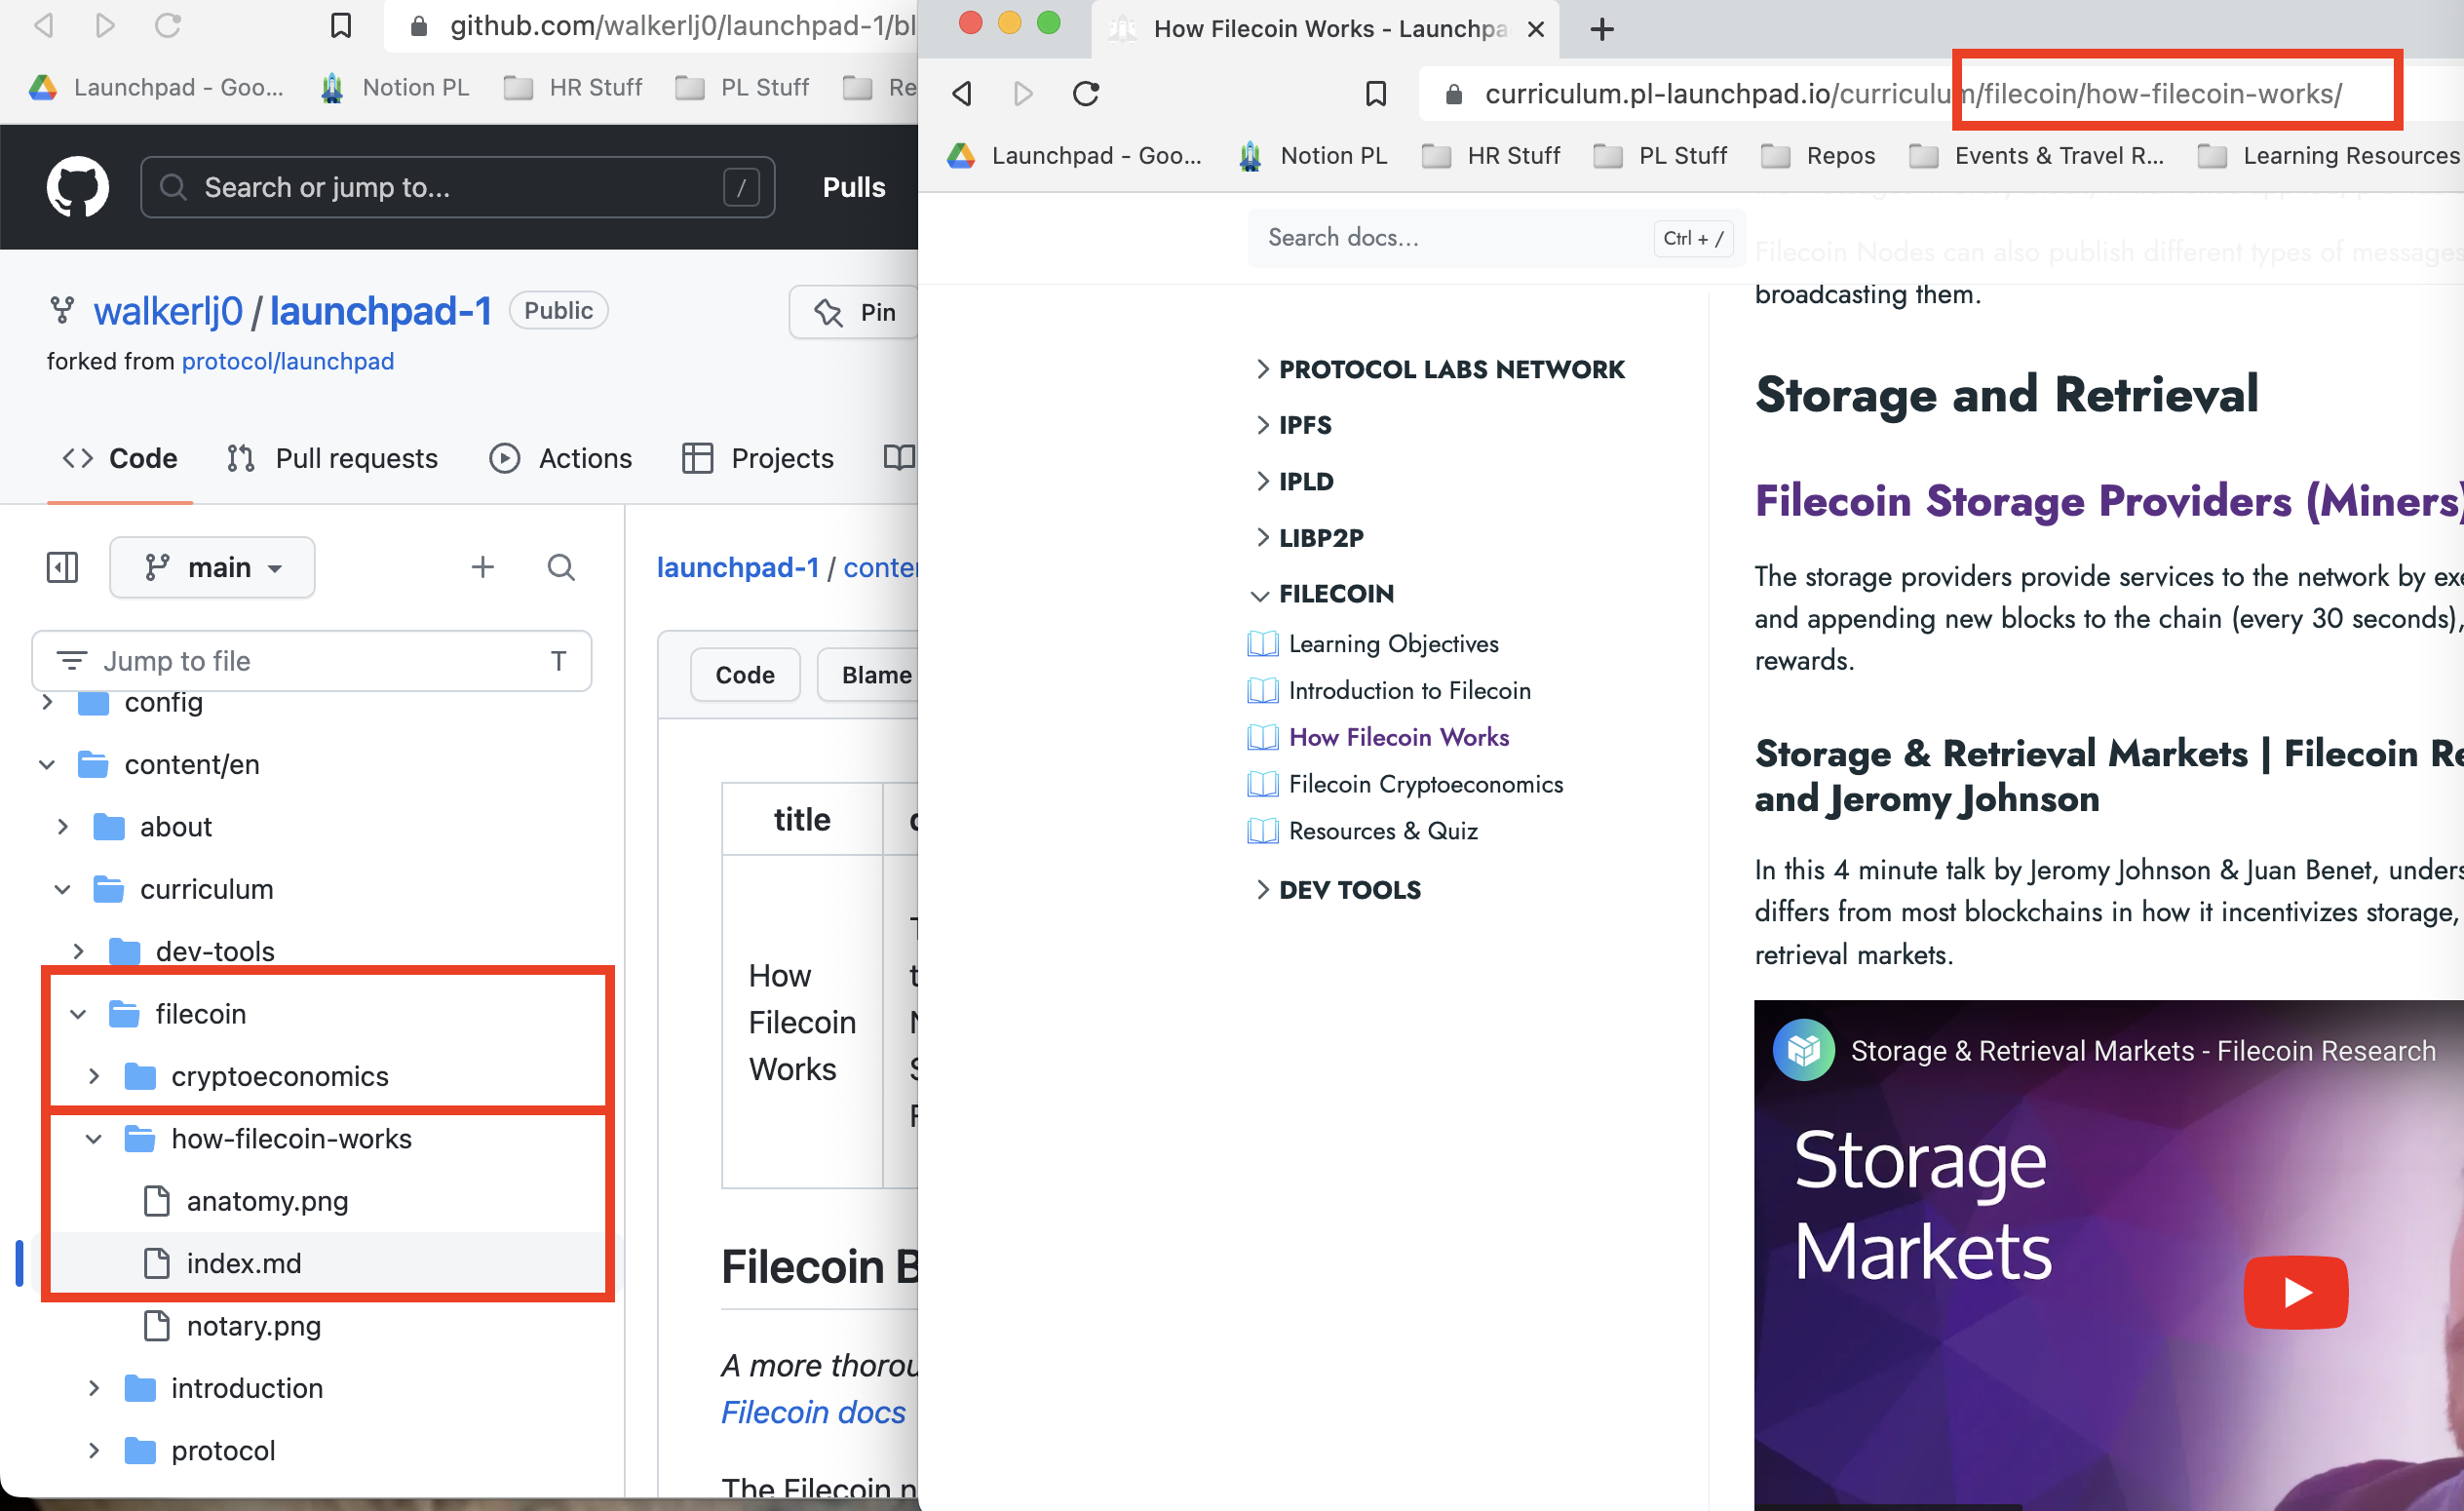Viewport: 2464px width, 1511px height.
Task: Select Code file view button
Action: pyautogui.click(x=745, y=675)
